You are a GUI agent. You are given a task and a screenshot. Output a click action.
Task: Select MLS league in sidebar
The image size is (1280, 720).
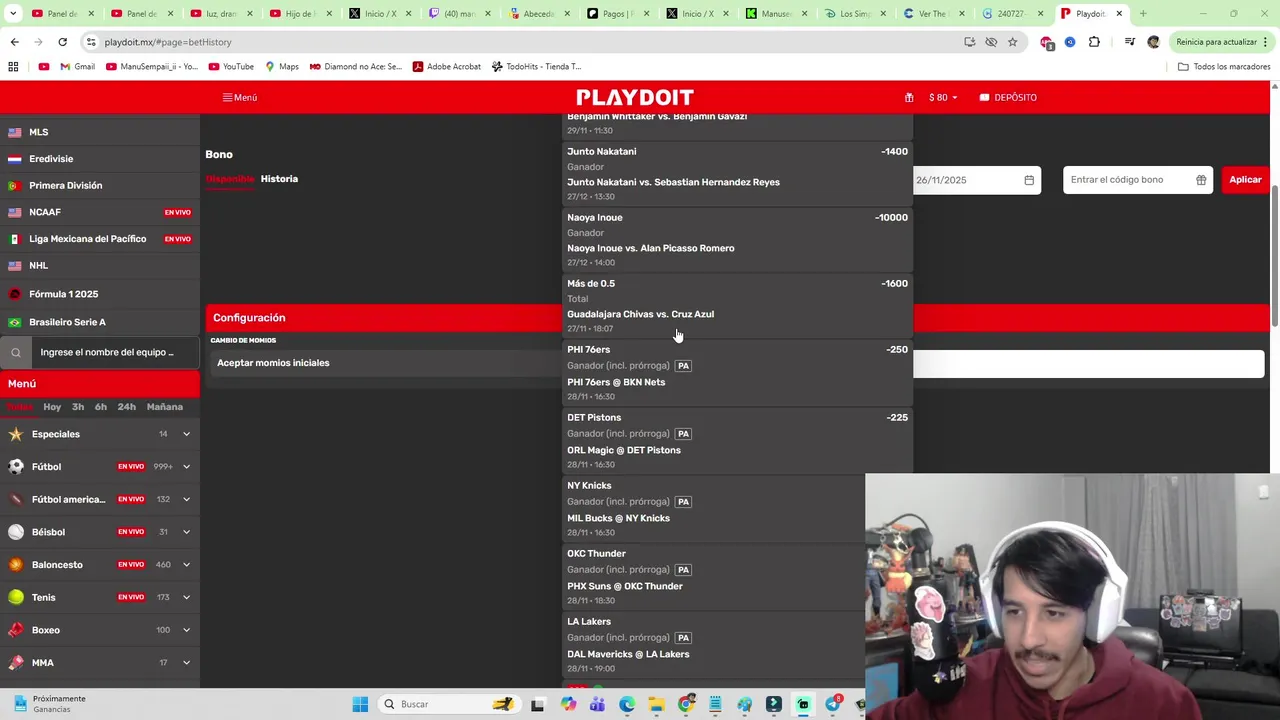coord(100,132)
